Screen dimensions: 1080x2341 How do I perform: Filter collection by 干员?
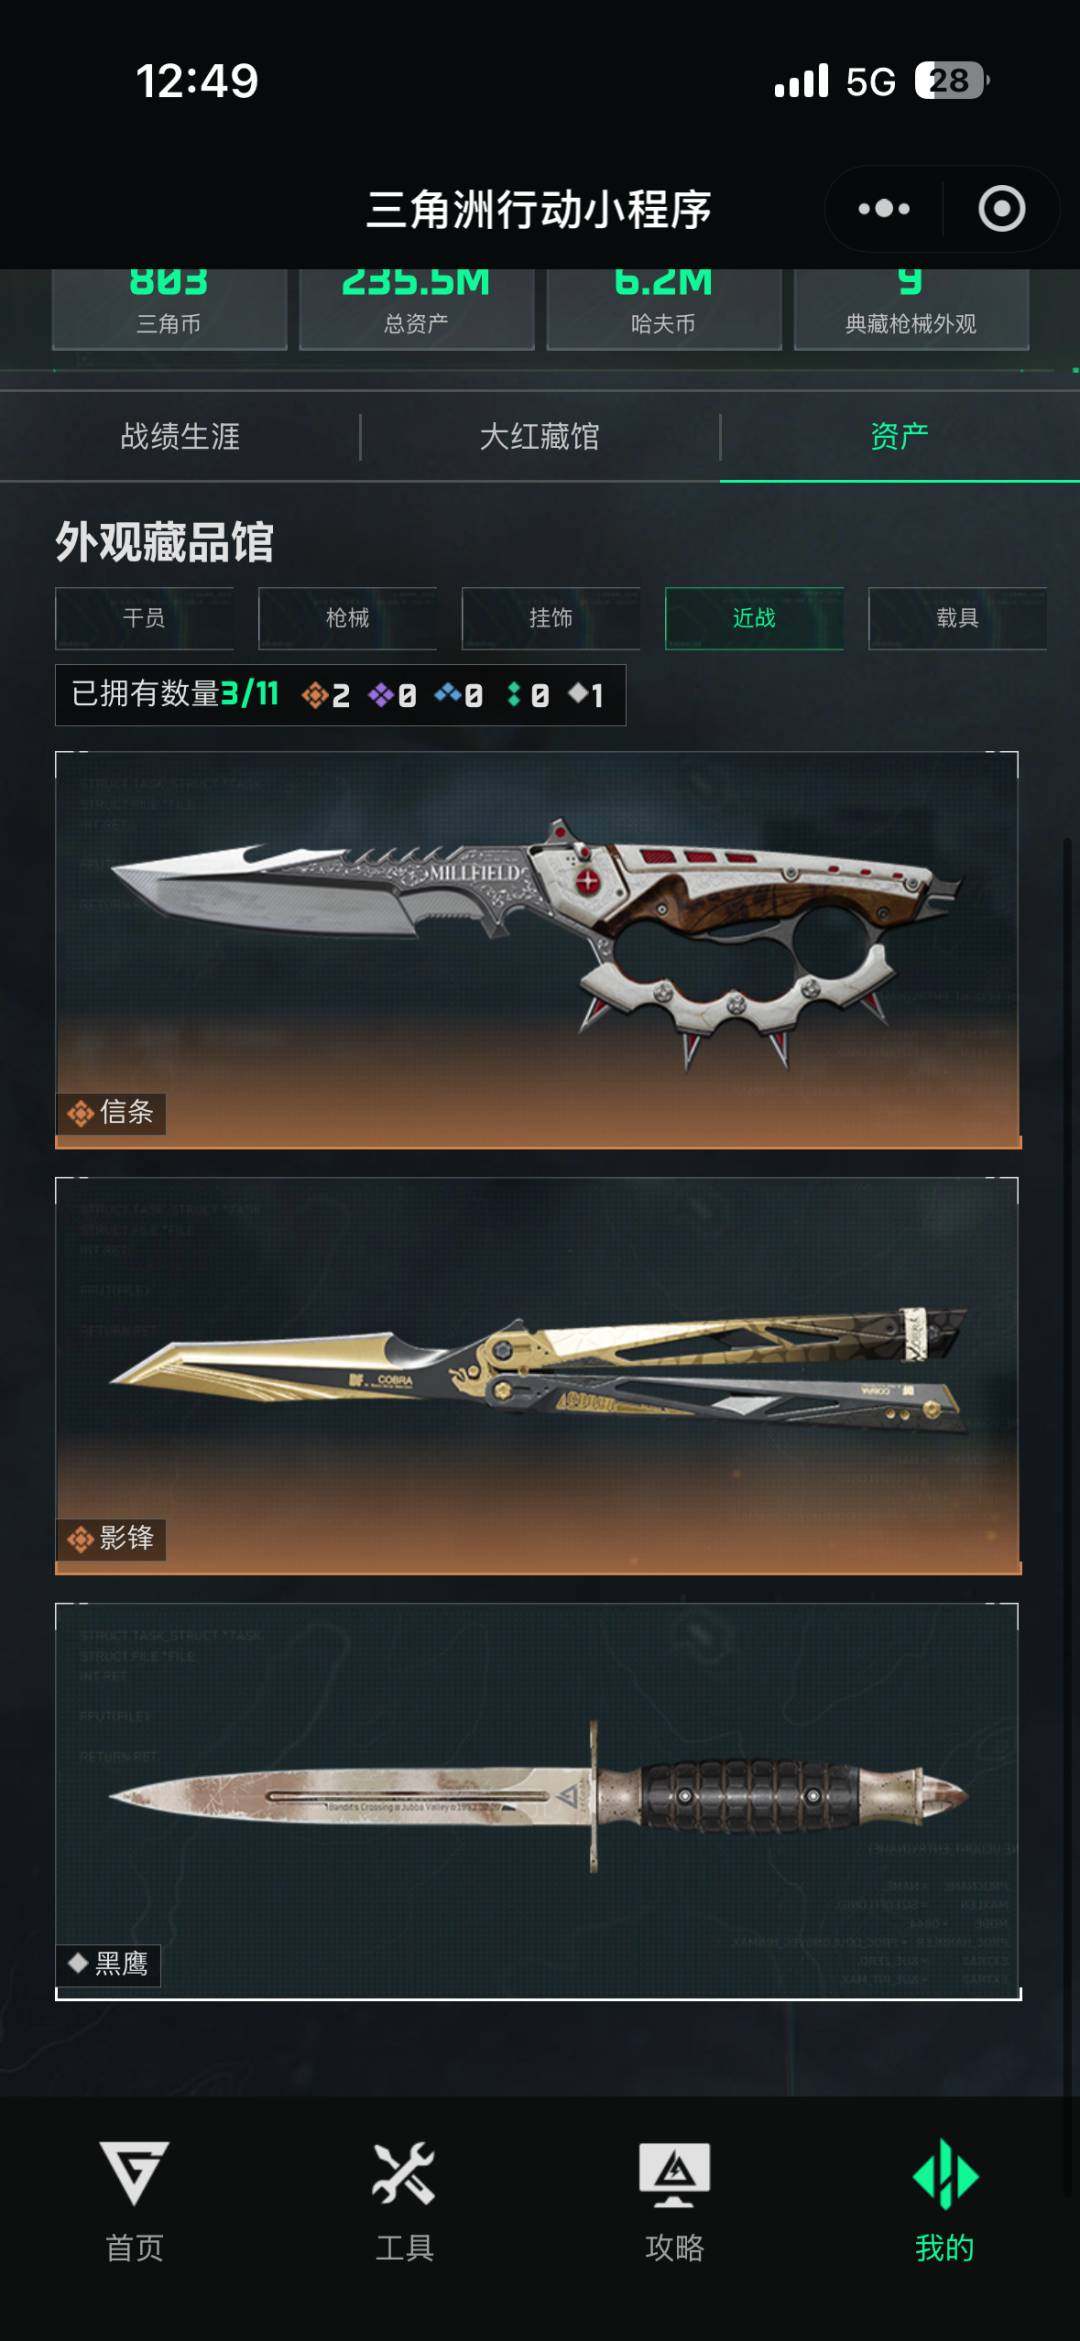click(144, 618)
